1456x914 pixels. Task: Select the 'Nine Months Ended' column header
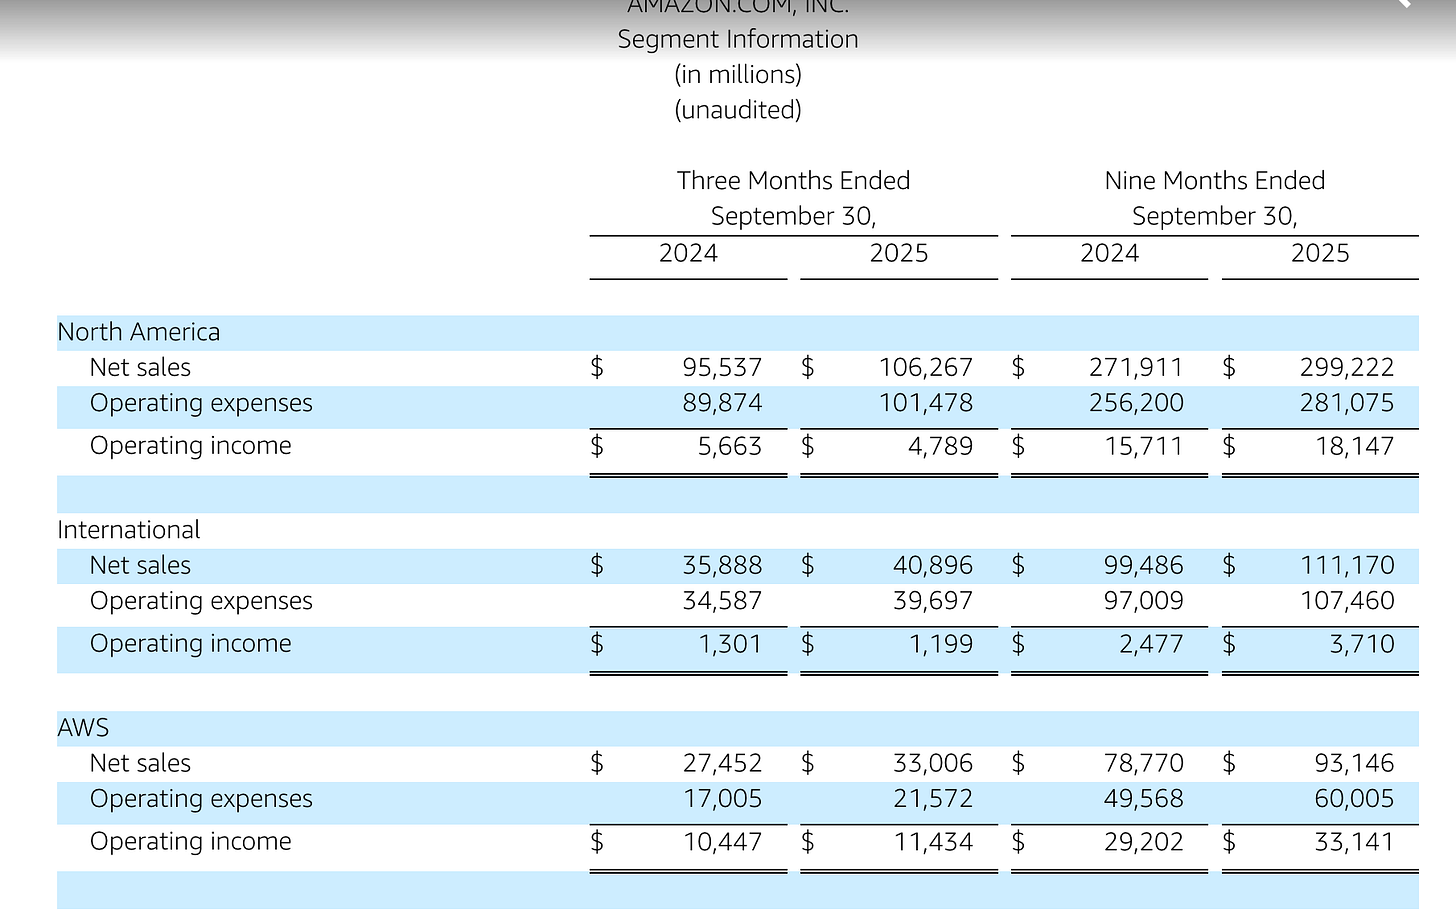coord(1215,180)
